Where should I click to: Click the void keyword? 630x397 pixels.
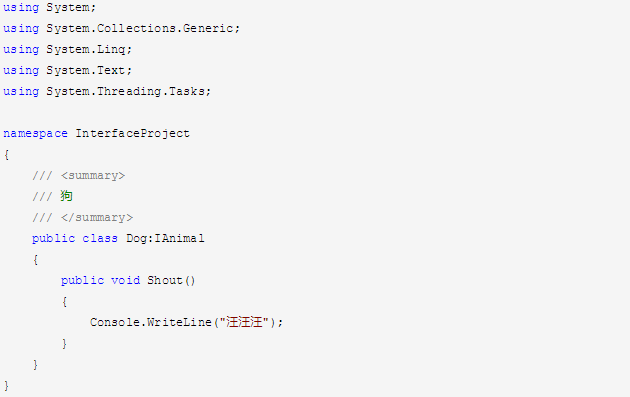tap(125, 280)
